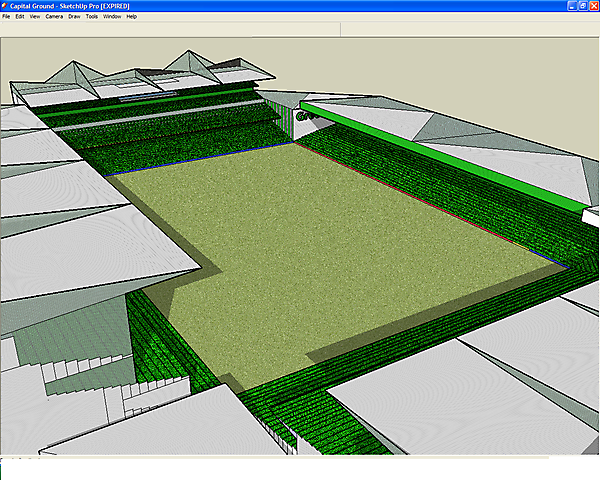Open the Tools menu
Viewport: 600px width, 480px height.
click(92, 17)
